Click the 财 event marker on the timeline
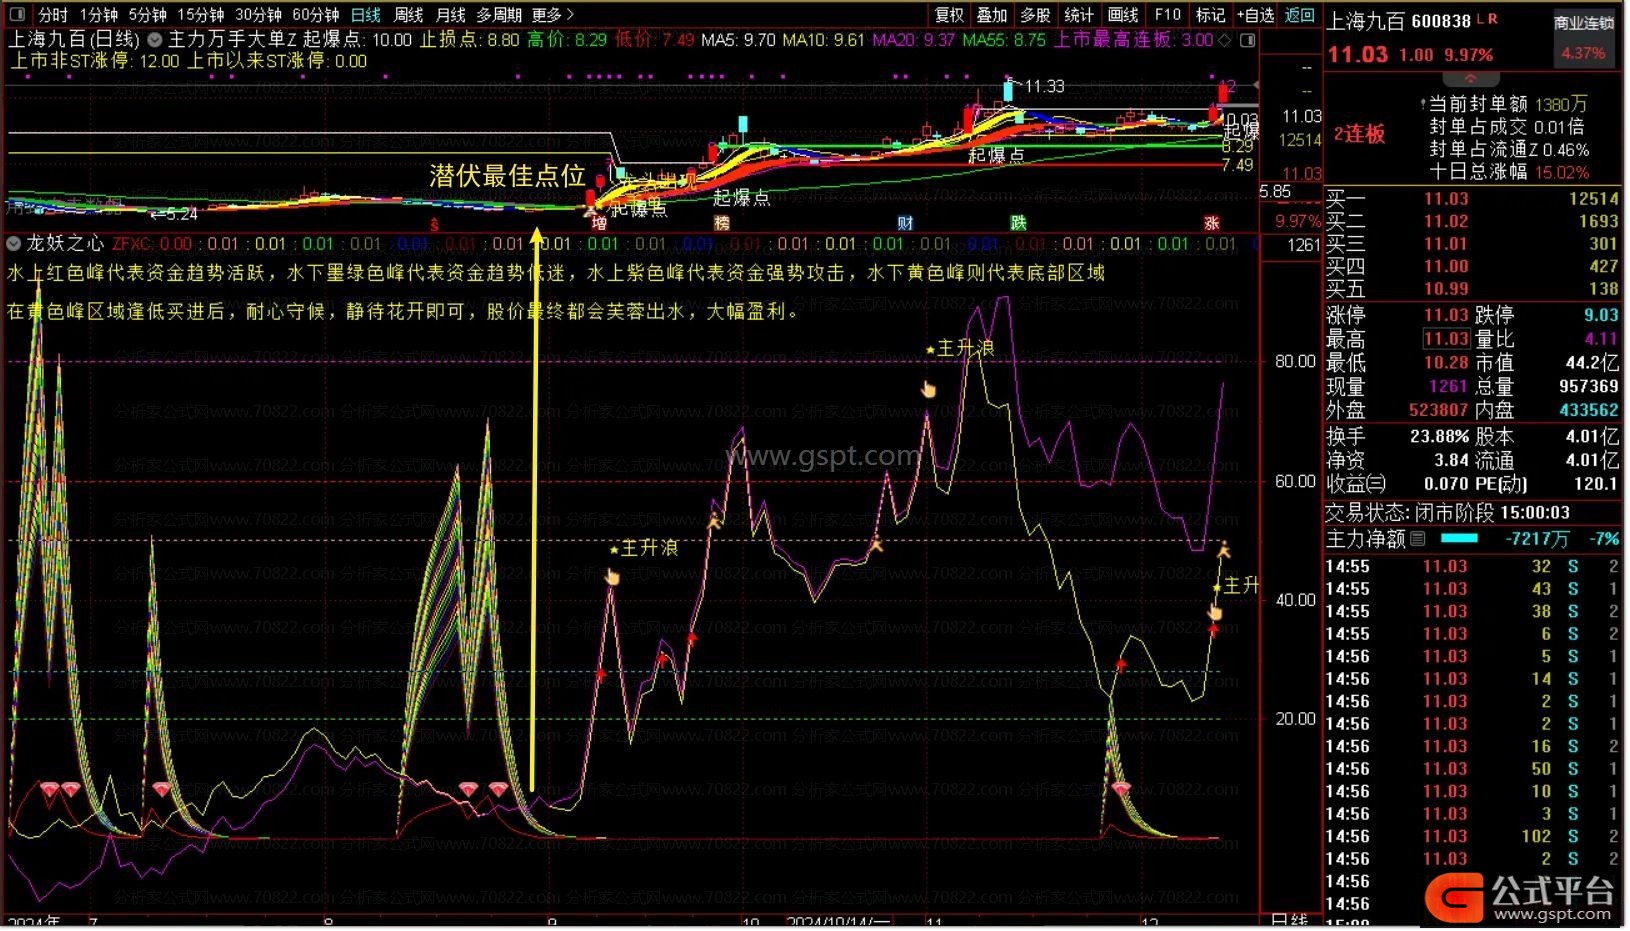 click(905, 223)
